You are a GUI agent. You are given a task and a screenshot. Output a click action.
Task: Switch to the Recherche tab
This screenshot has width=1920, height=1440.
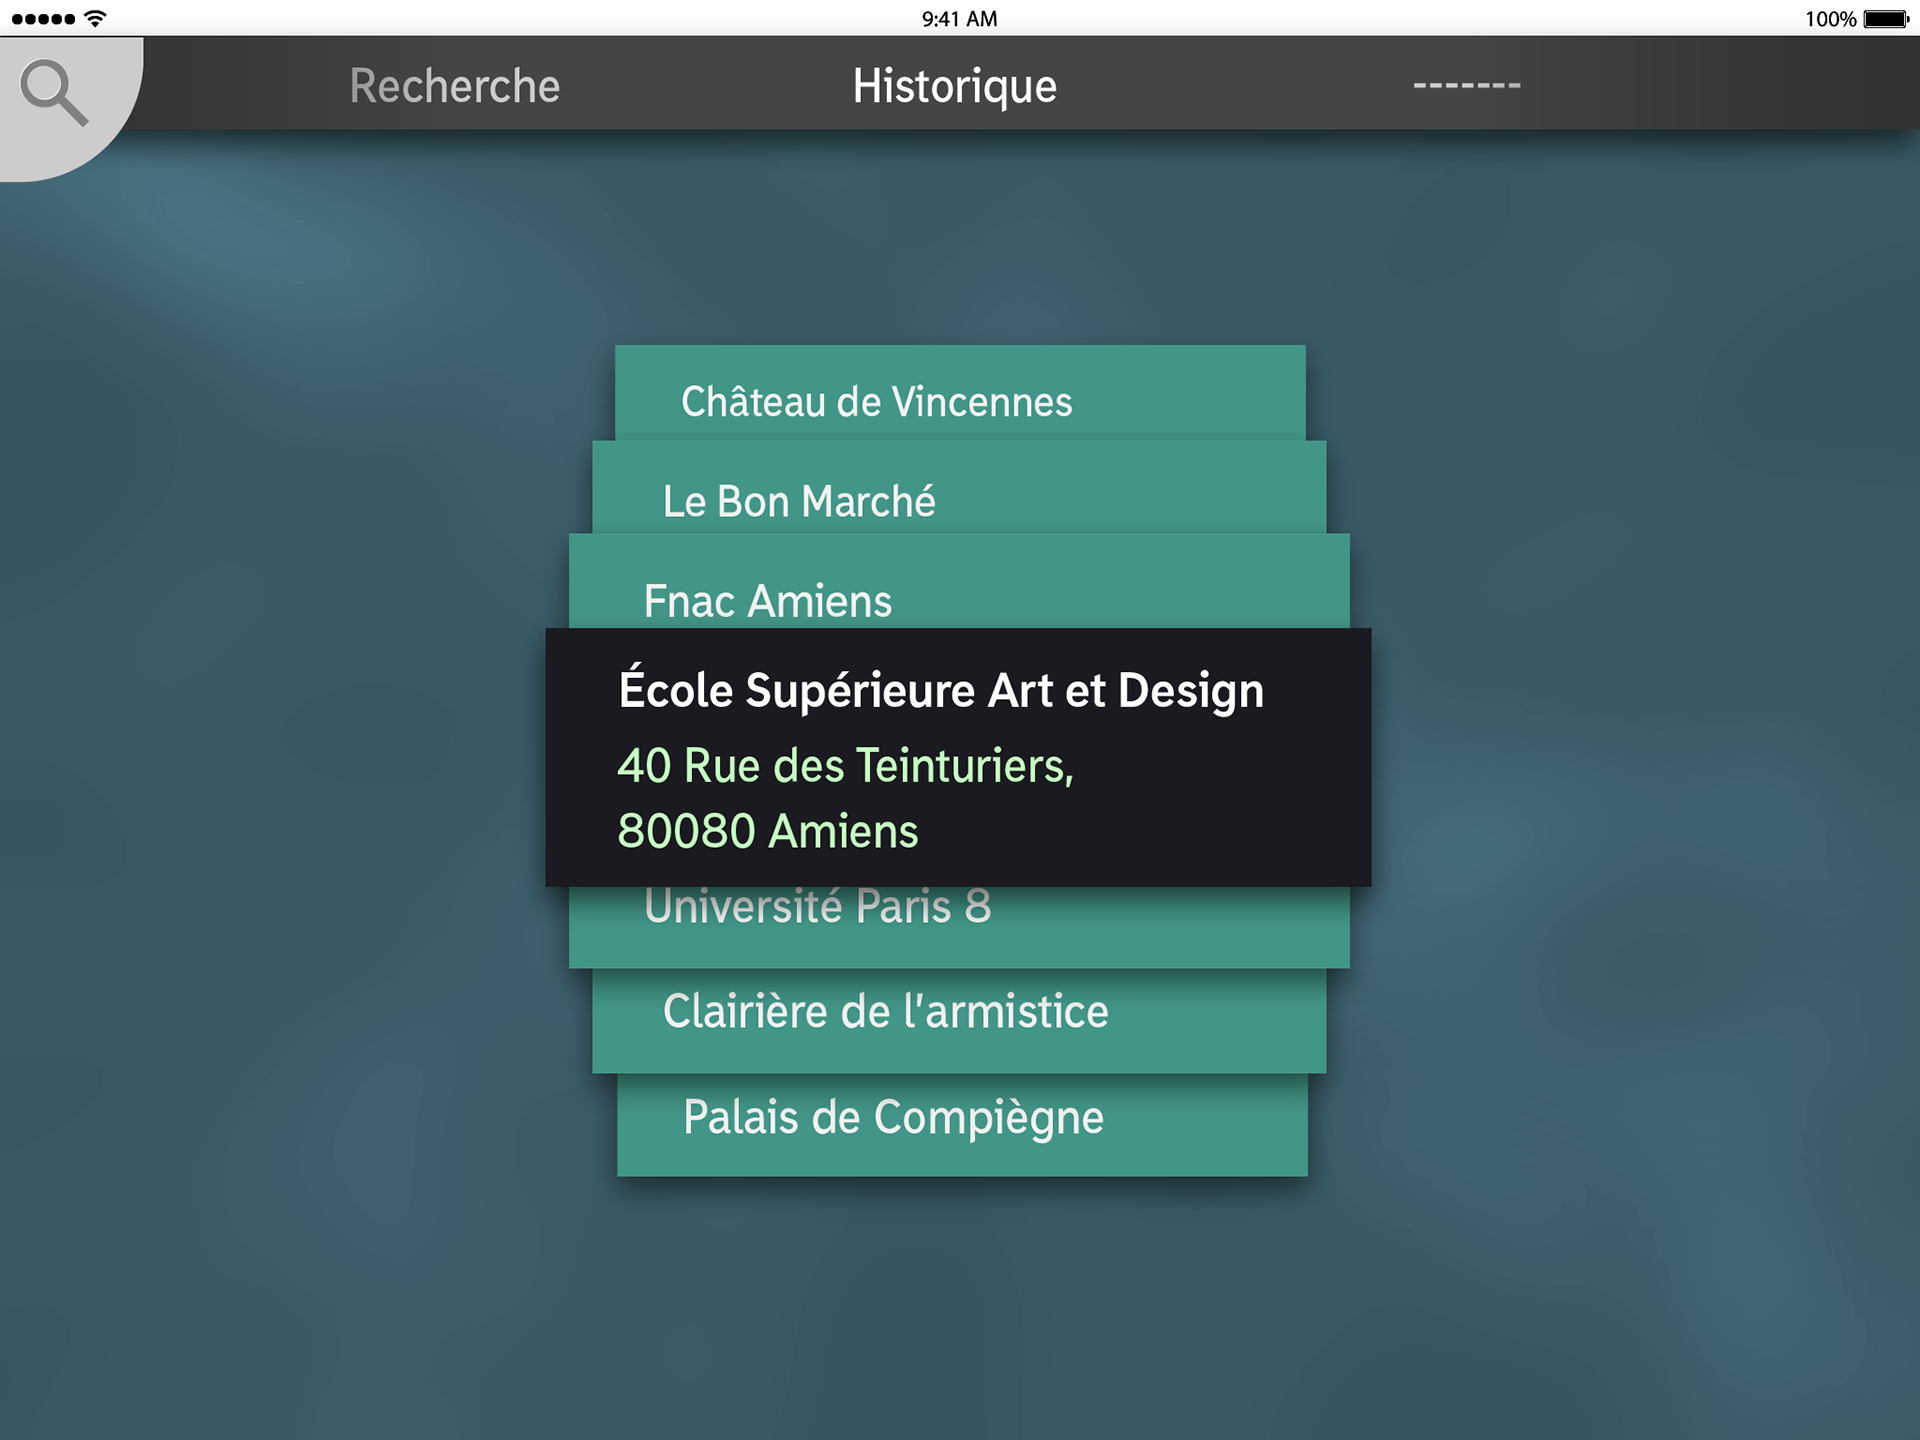tap(454, 86)
